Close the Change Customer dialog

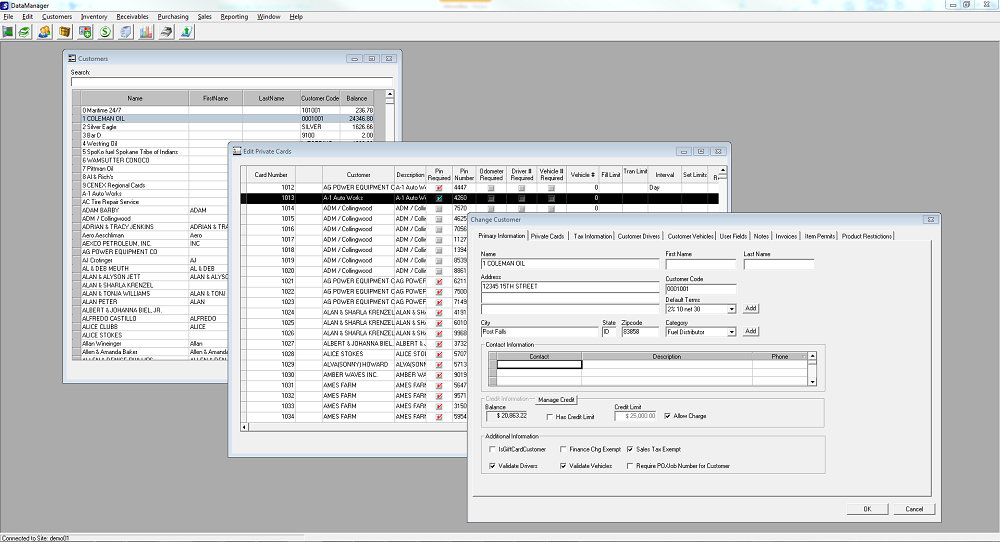(x=930, y=219)
